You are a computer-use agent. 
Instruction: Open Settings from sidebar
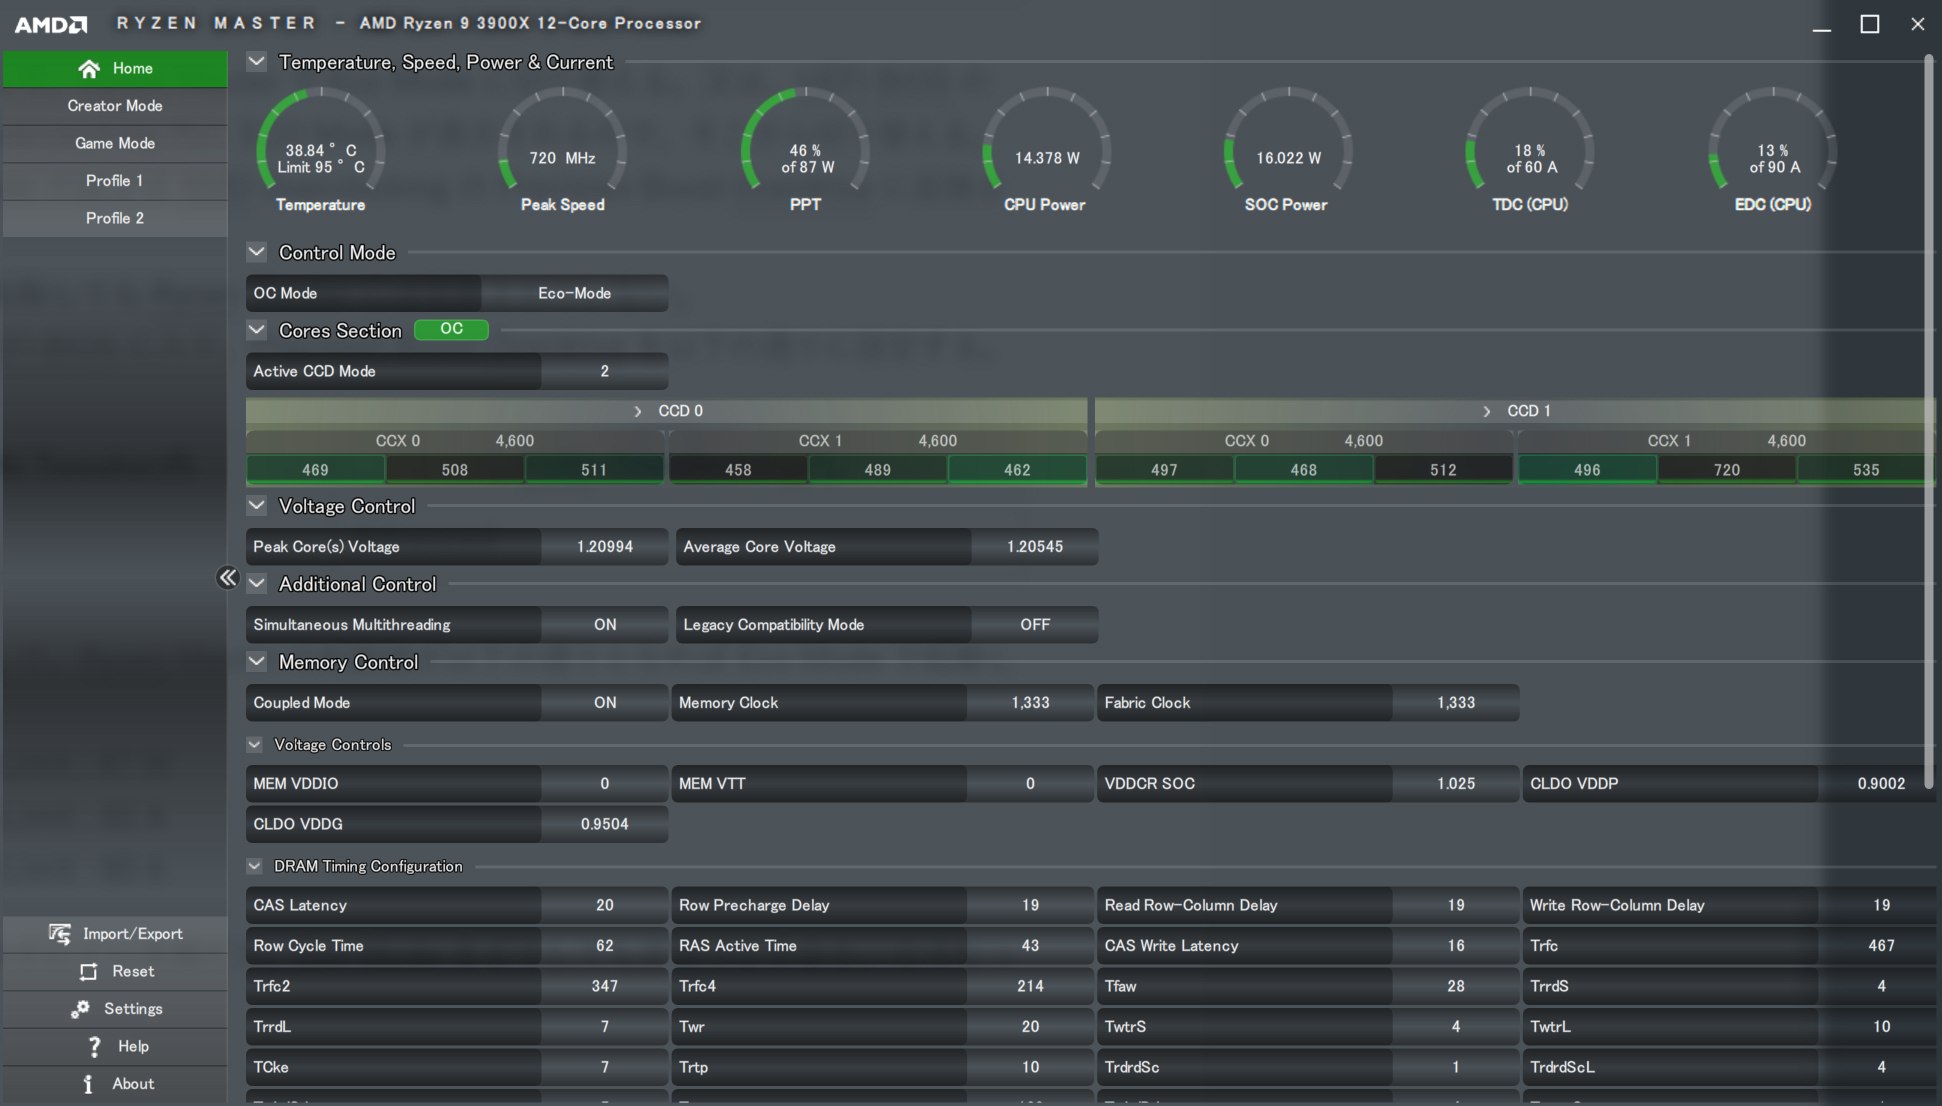[x=115, y=1009]
